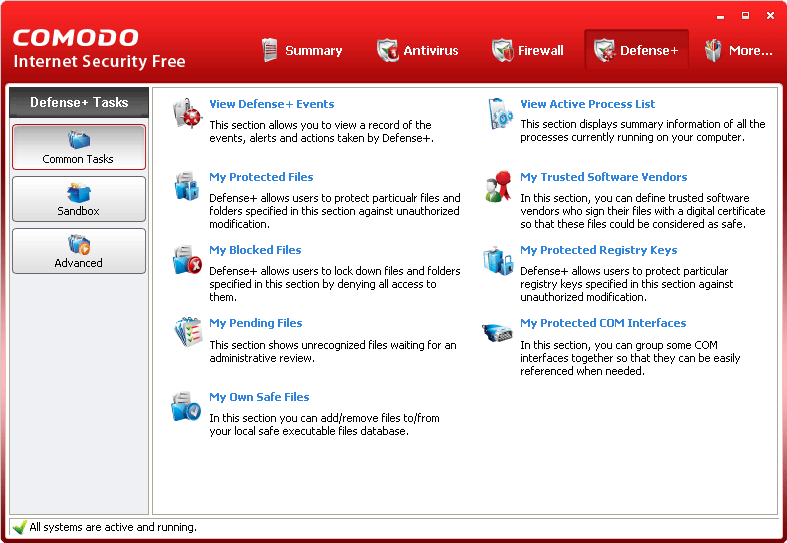Click the 'All systems are active and running.' status
787x543 pixels.
(113, 527)
